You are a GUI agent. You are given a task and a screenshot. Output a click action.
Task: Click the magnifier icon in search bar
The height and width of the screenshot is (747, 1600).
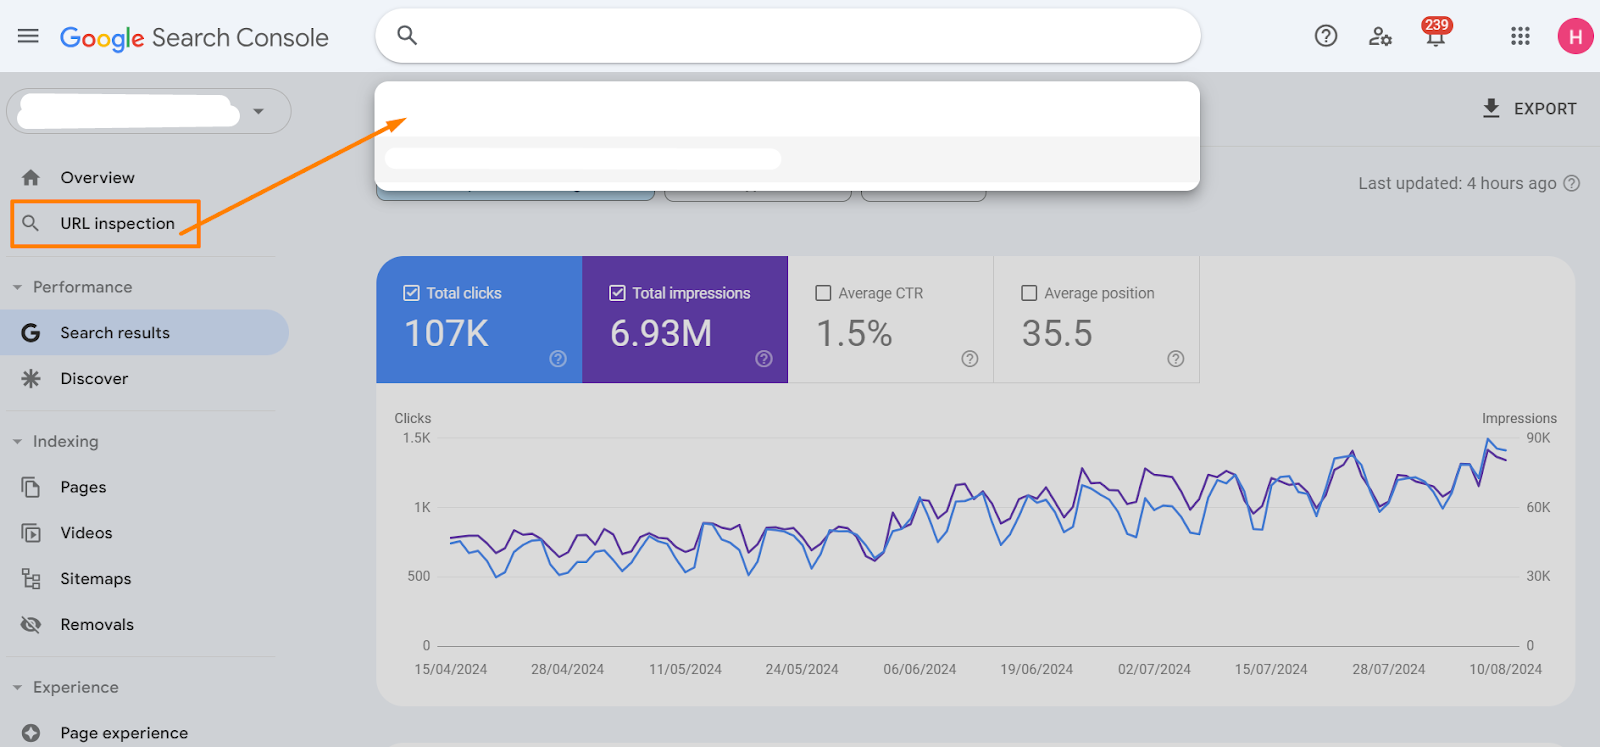407,35
